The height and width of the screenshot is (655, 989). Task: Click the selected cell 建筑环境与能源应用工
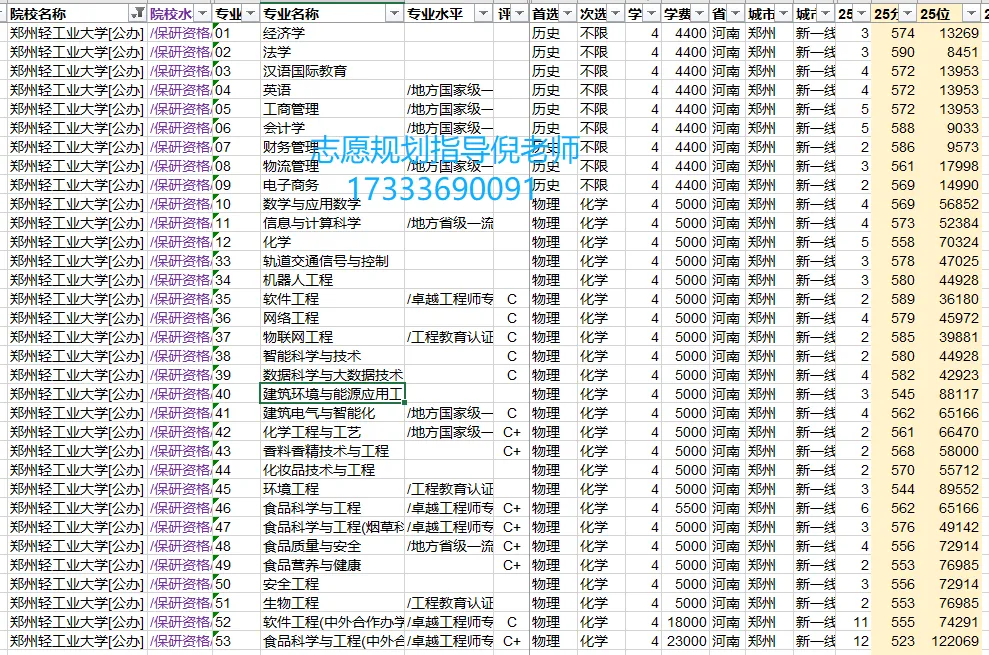coord(332,394)
